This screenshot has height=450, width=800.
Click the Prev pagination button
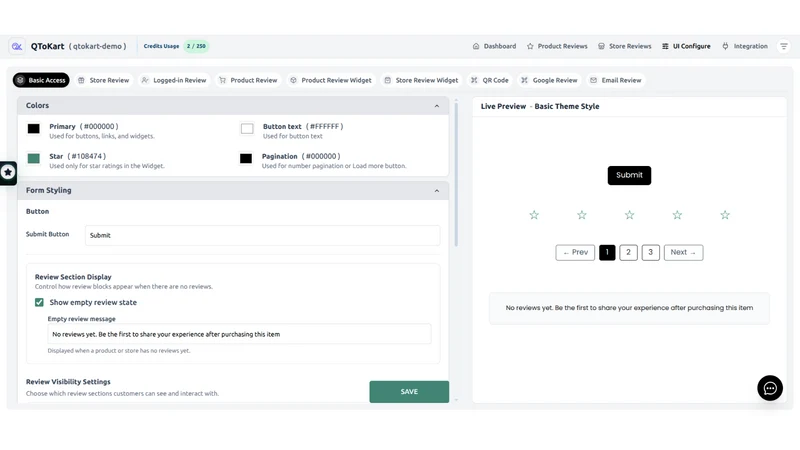tap(575, 253)
